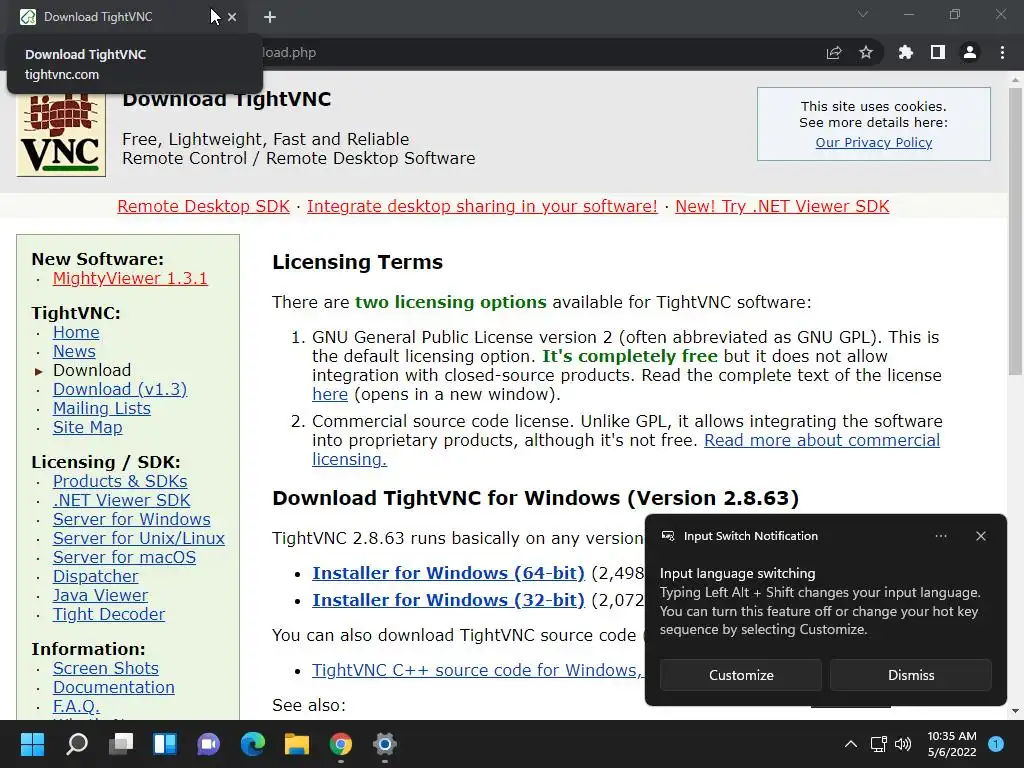Screen dimensions: 1024x768
Task: Open Task View on the taskbar
Action: [121, 744]
